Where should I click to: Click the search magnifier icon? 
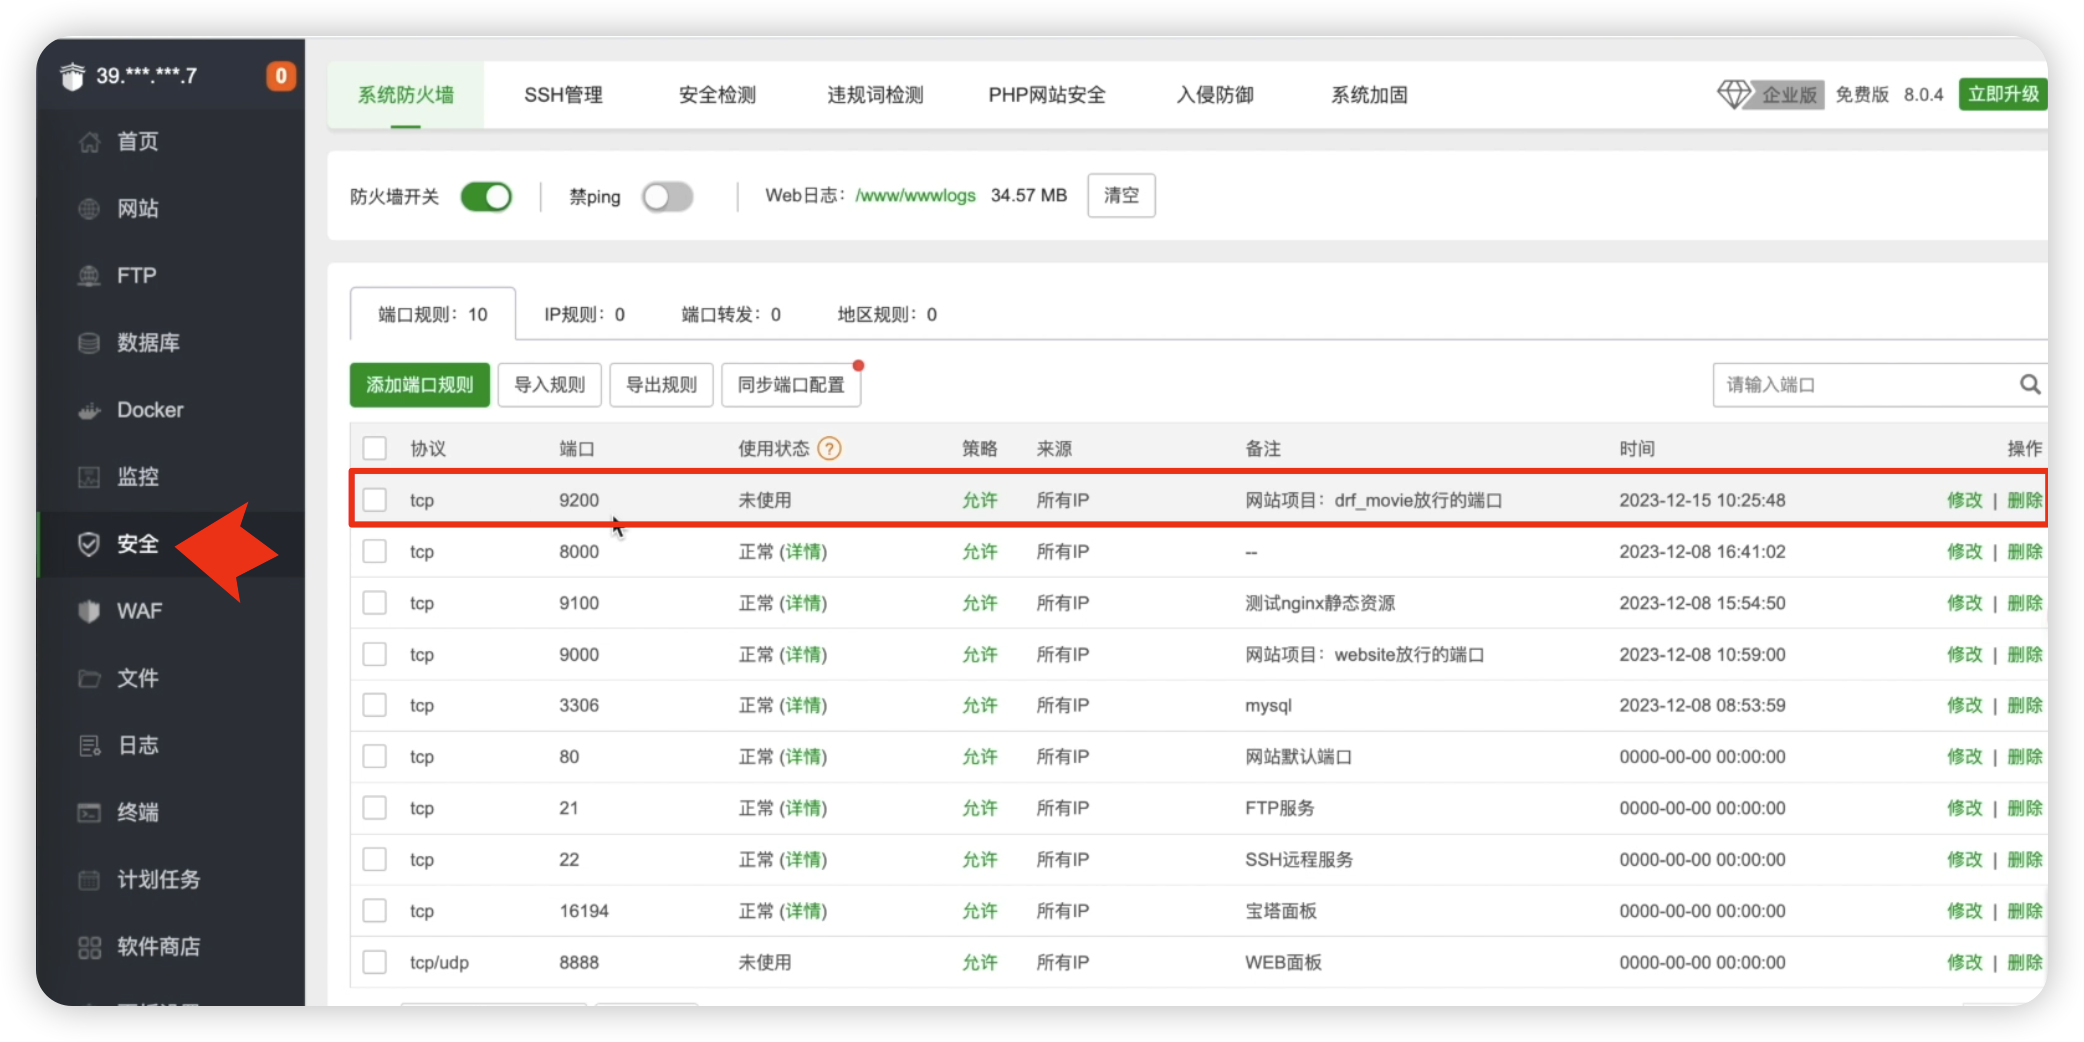pyautogui.click(x=2029, y=385)
